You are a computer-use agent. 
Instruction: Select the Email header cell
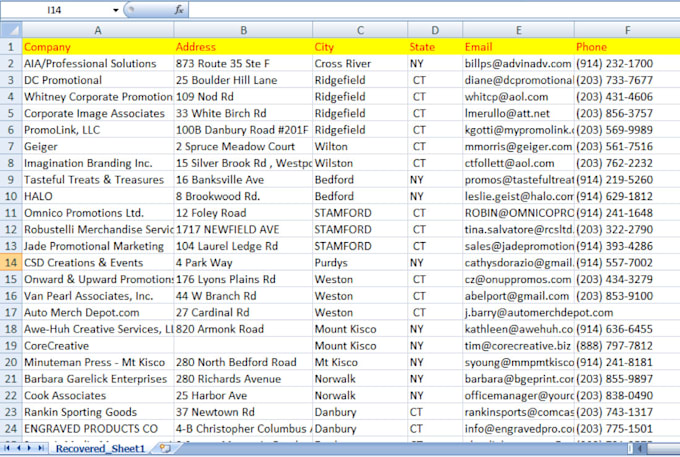[x=519, y=47]
